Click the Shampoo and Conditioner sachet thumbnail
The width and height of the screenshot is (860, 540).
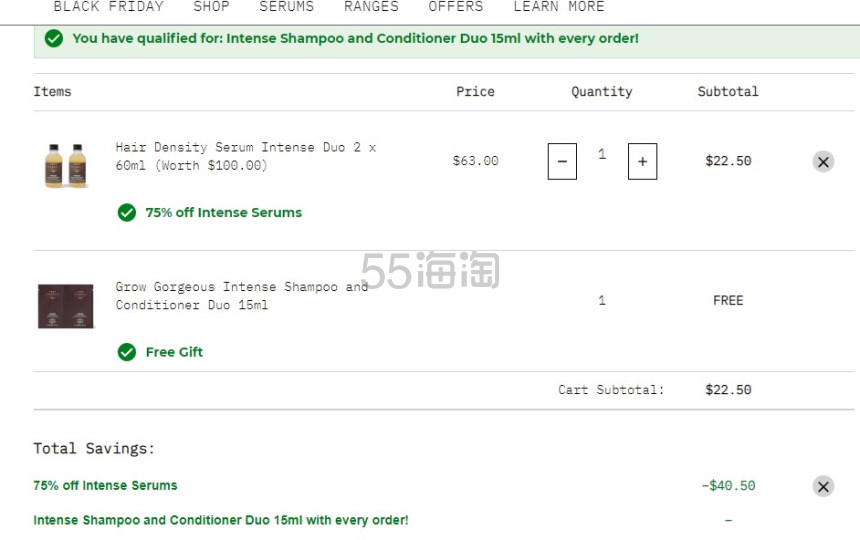(x=65, y=306)
